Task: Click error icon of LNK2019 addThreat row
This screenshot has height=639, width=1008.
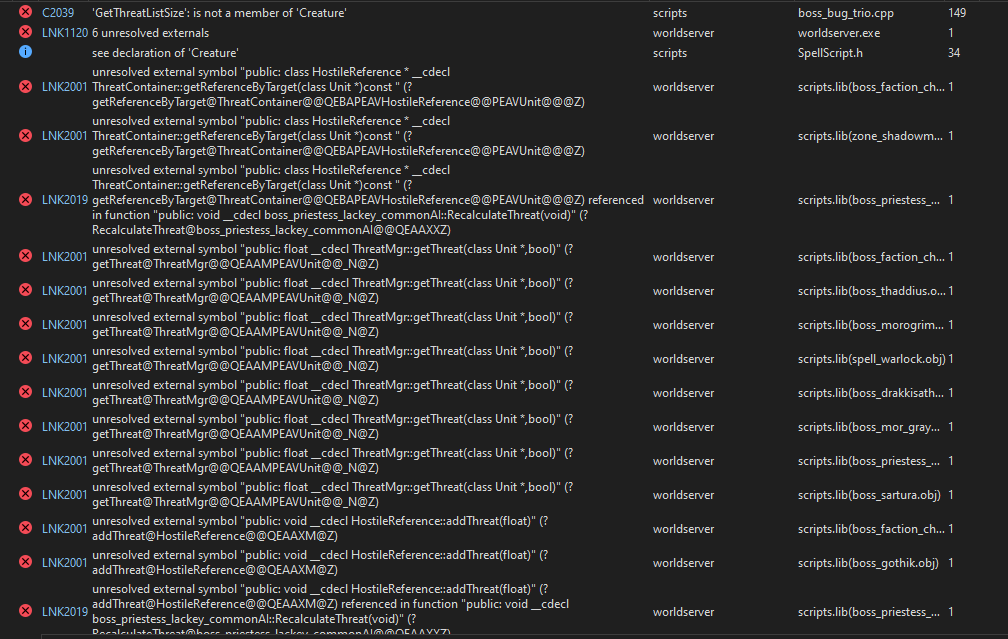Action: [x=26, y=611]
